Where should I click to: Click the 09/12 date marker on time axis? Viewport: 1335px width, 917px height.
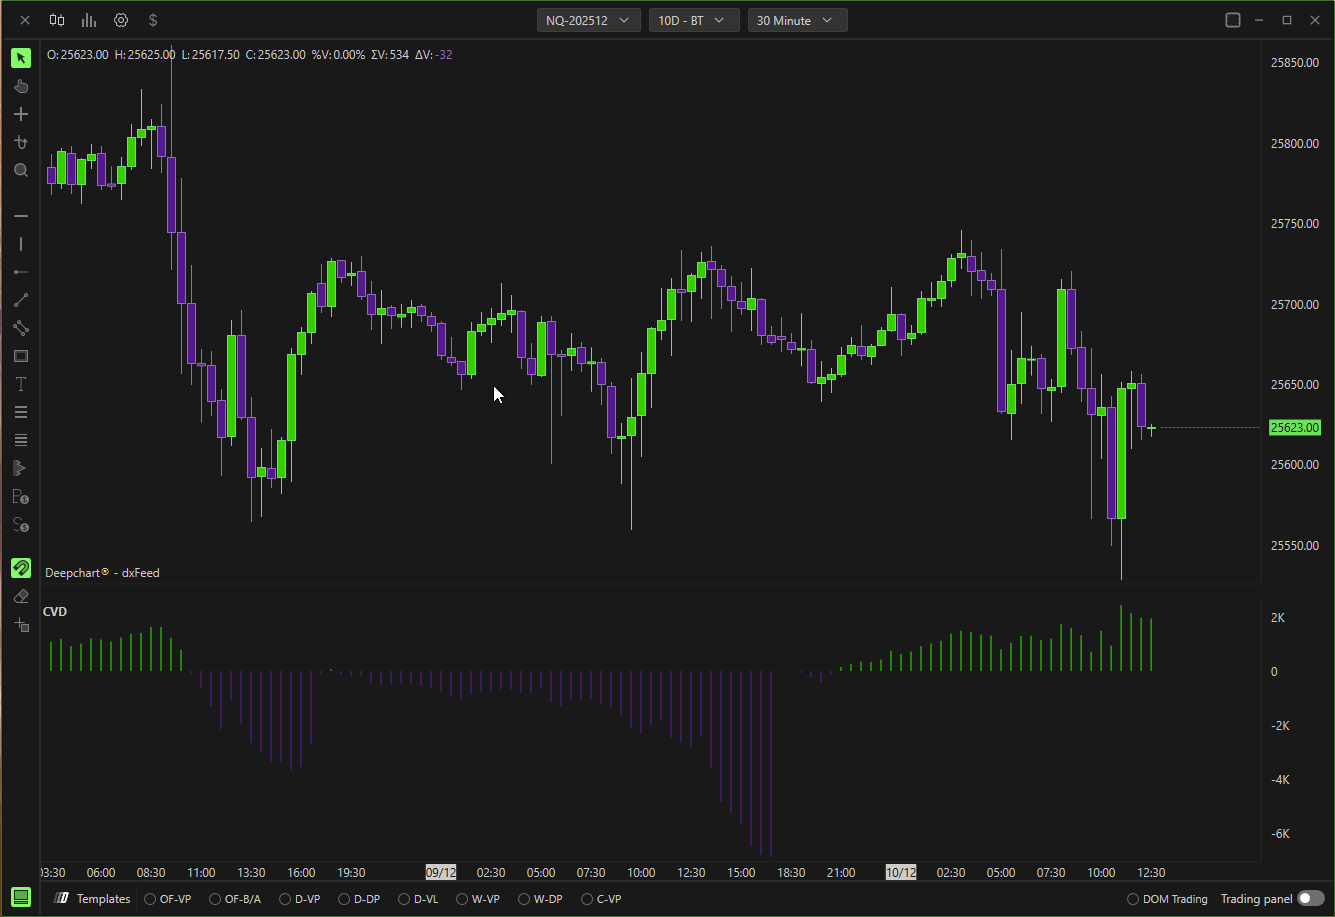tap(440, 872)
